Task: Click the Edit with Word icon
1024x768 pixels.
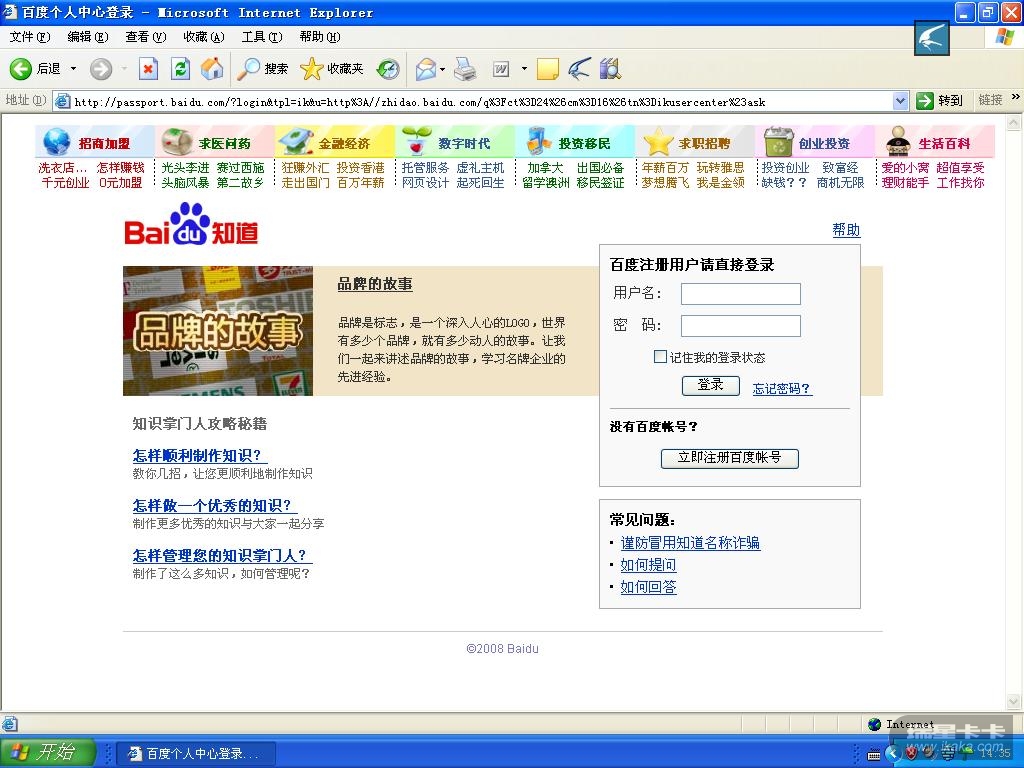Action: click(x=501, y=69)
